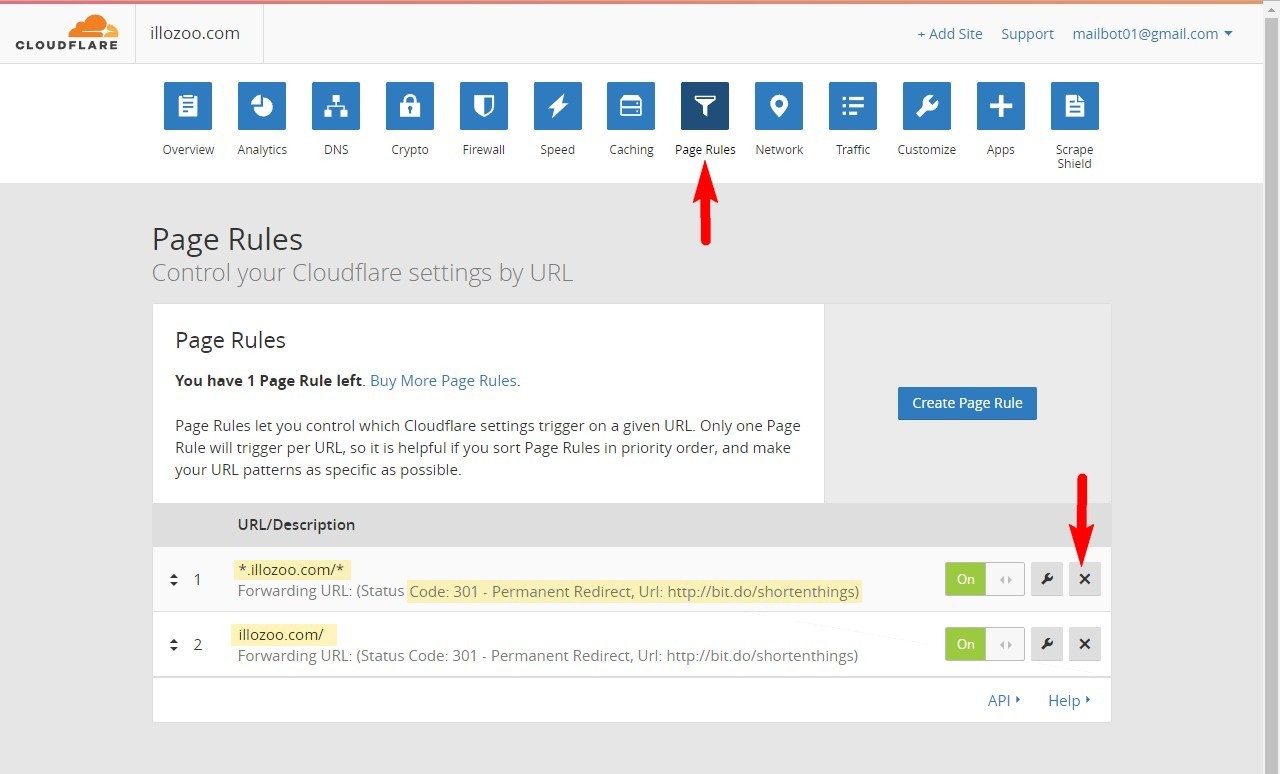Open the Network location pin icon
The height and width of the screenshot is (774, 1280).
click(x=779, y=106)
